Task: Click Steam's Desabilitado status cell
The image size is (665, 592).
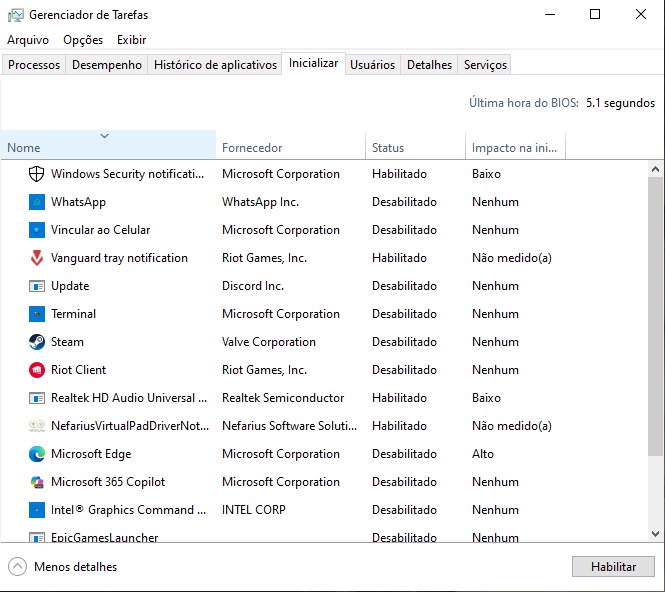Action: 404,342
